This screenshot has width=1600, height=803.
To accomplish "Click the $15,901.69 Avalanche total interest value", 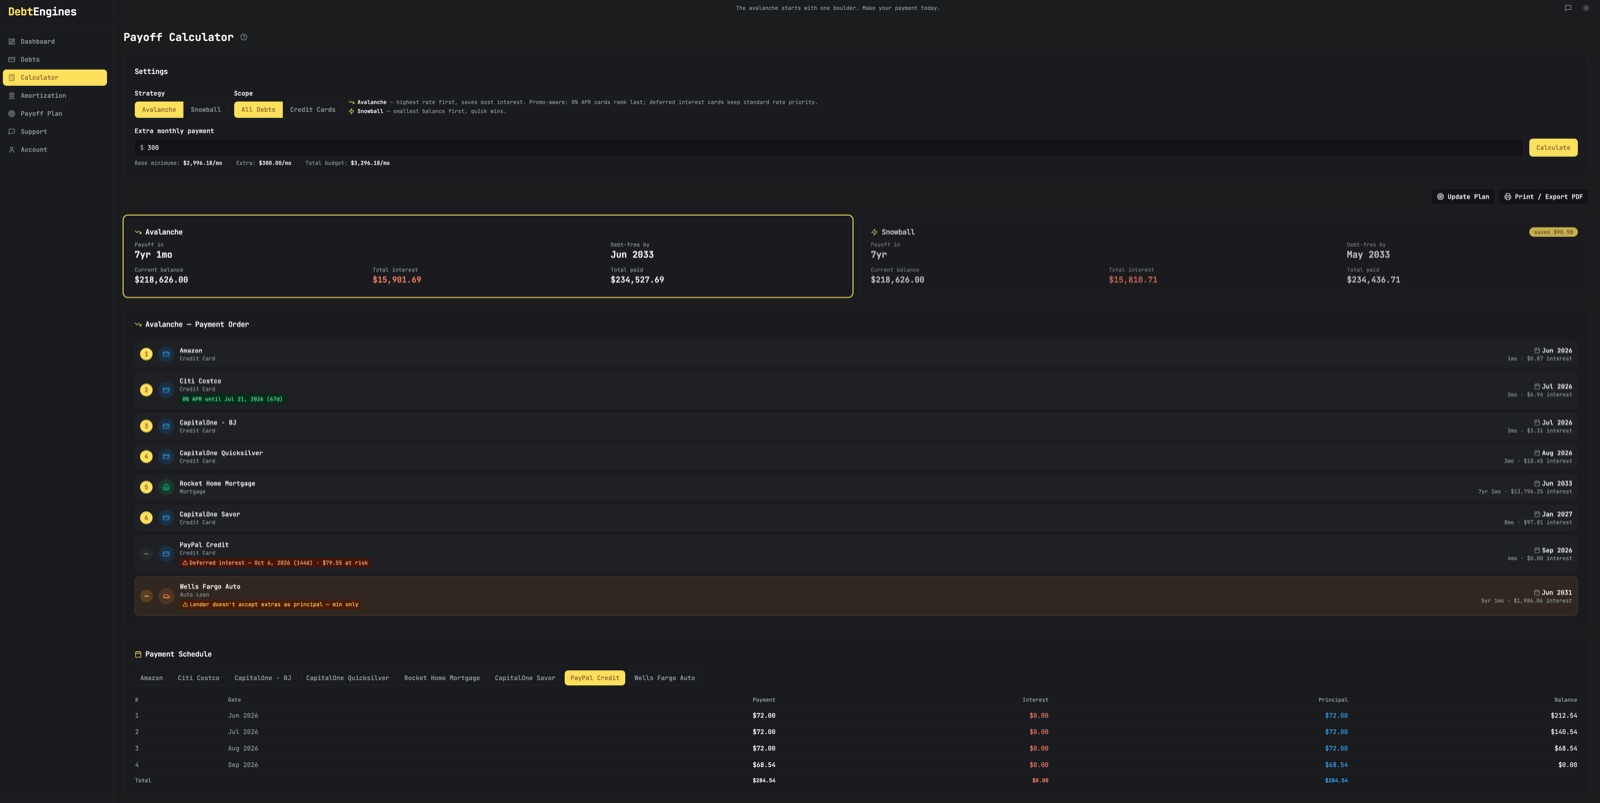I will [x=397, y=280].
